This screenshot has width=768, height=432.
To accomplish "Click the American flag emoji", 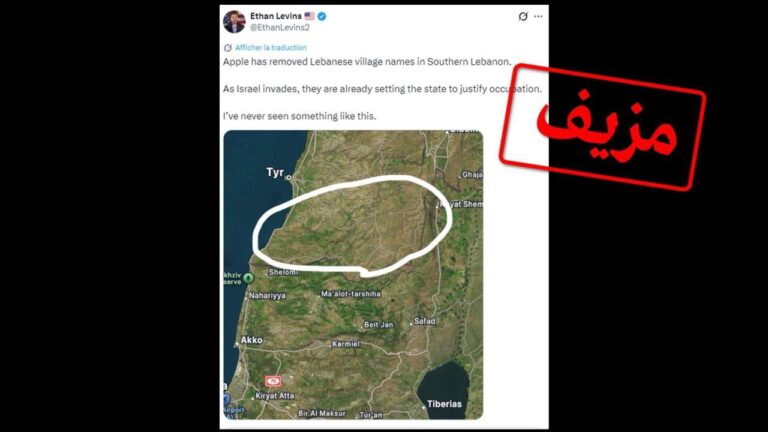I will pos(310,16).
